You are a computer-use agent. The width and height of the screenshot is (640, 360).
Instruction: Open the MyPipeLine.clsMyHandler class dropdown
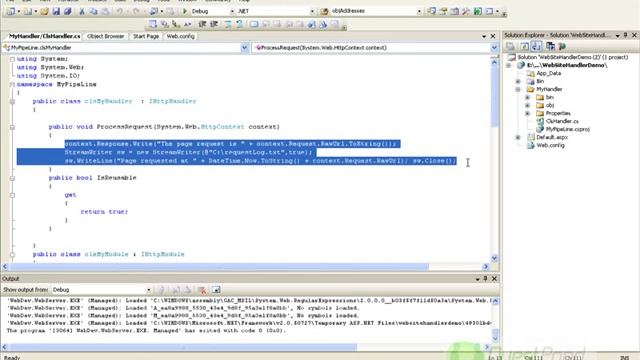244,48
